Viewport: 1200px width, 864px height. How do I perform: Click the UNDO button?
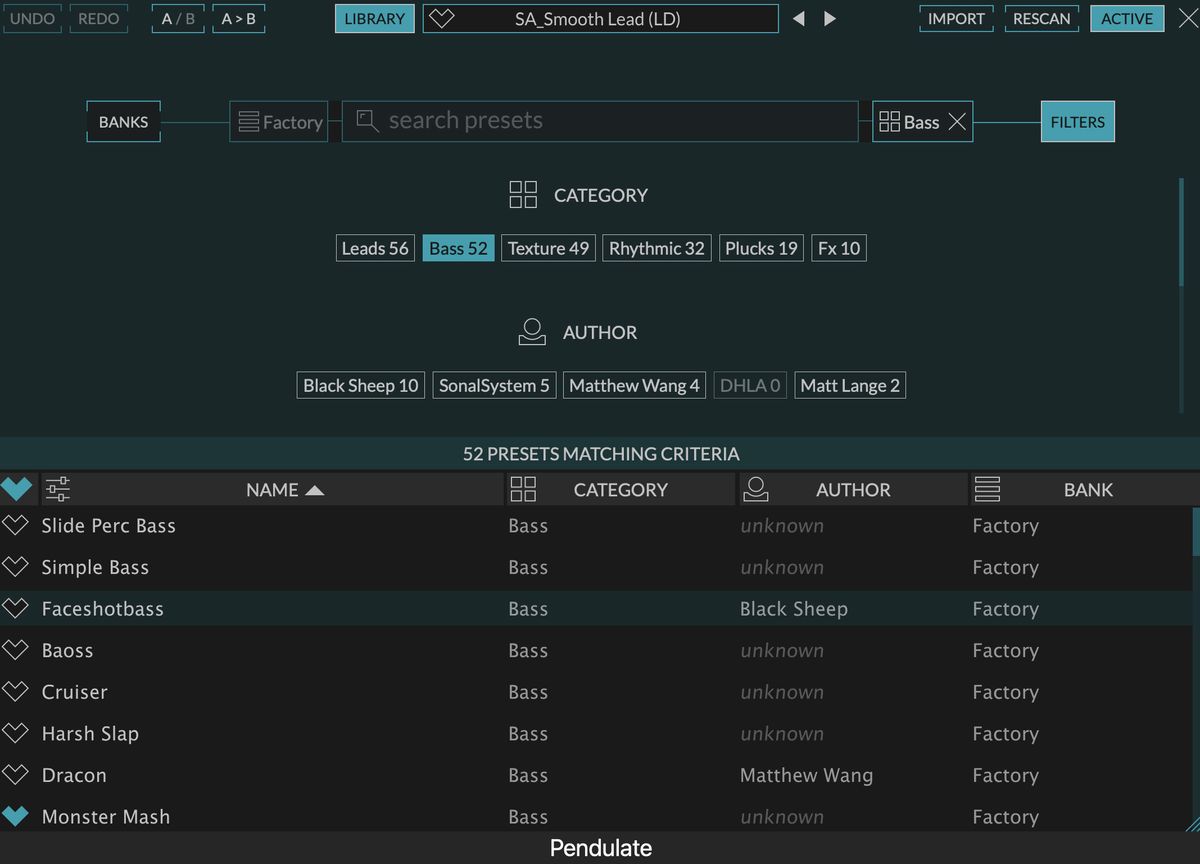click(33, 19)
